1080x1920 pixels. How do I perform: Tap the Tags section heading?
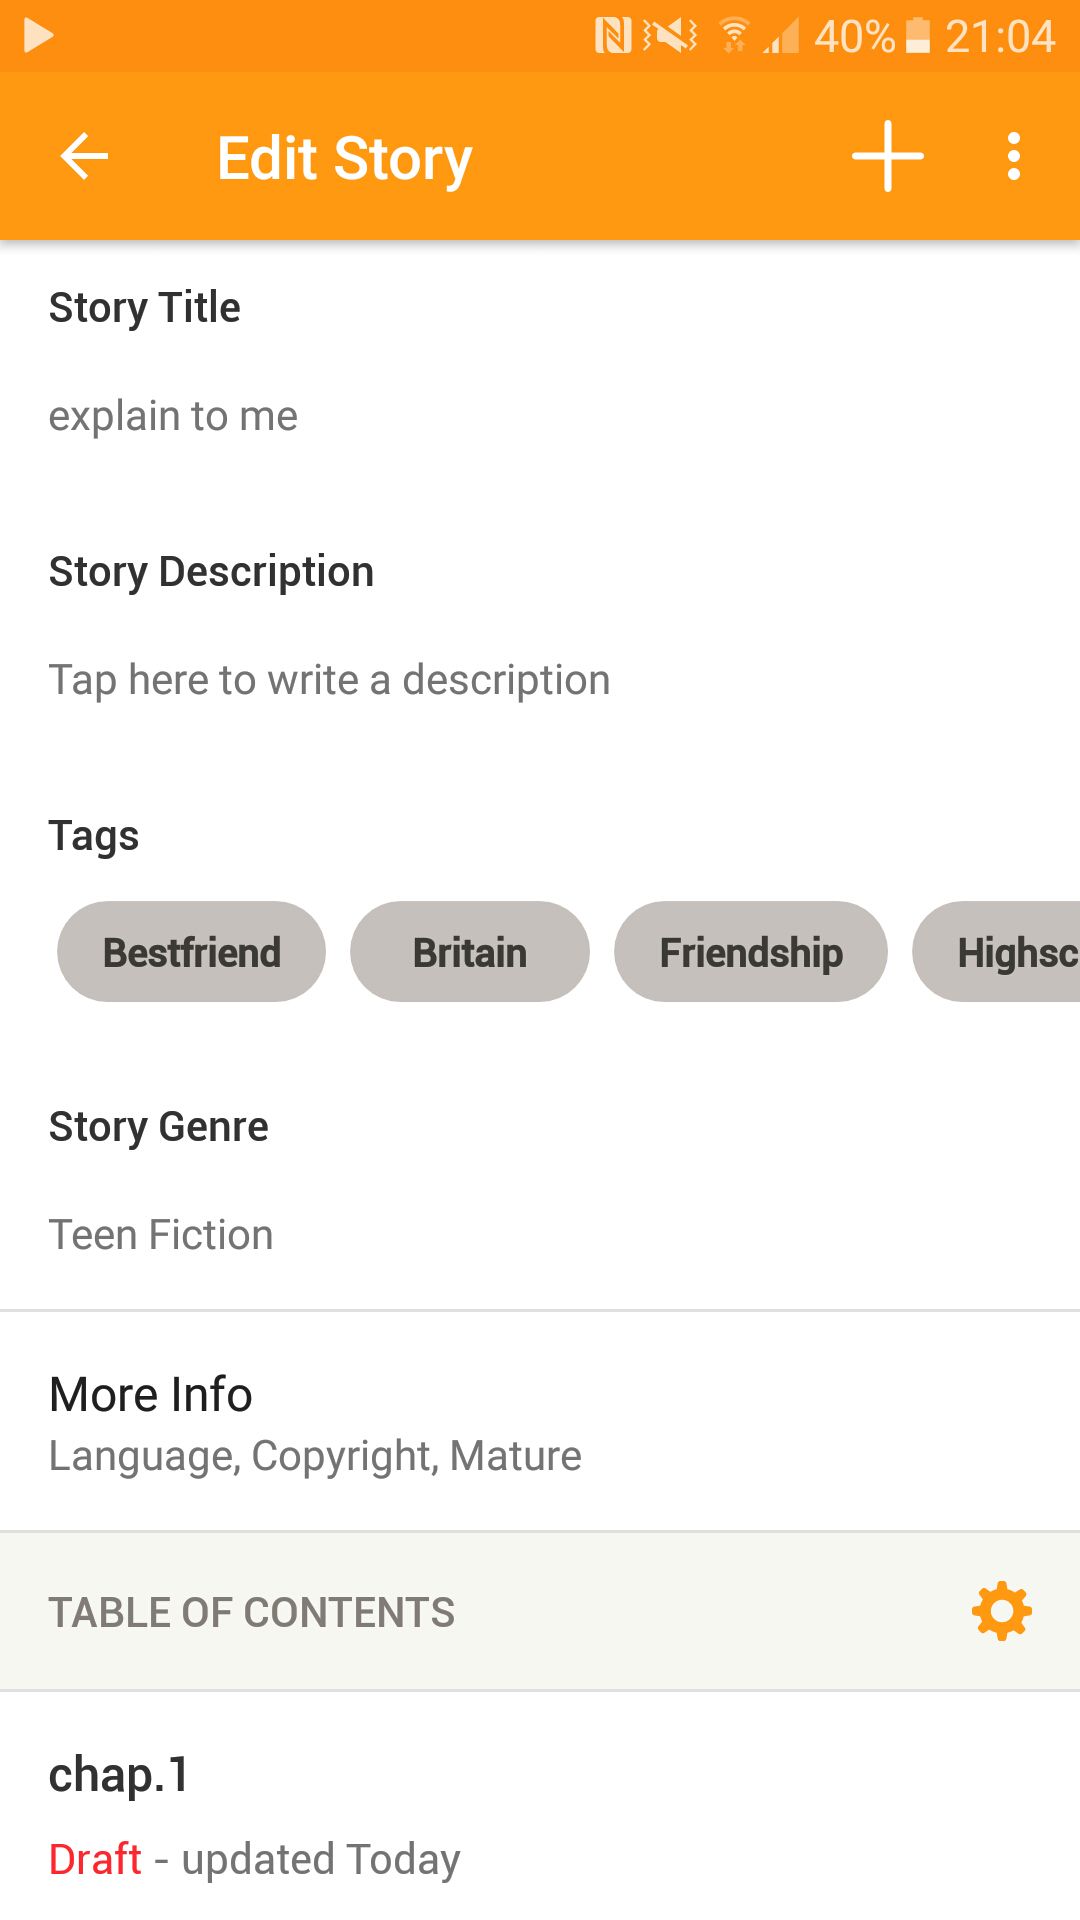coord(94,836)
